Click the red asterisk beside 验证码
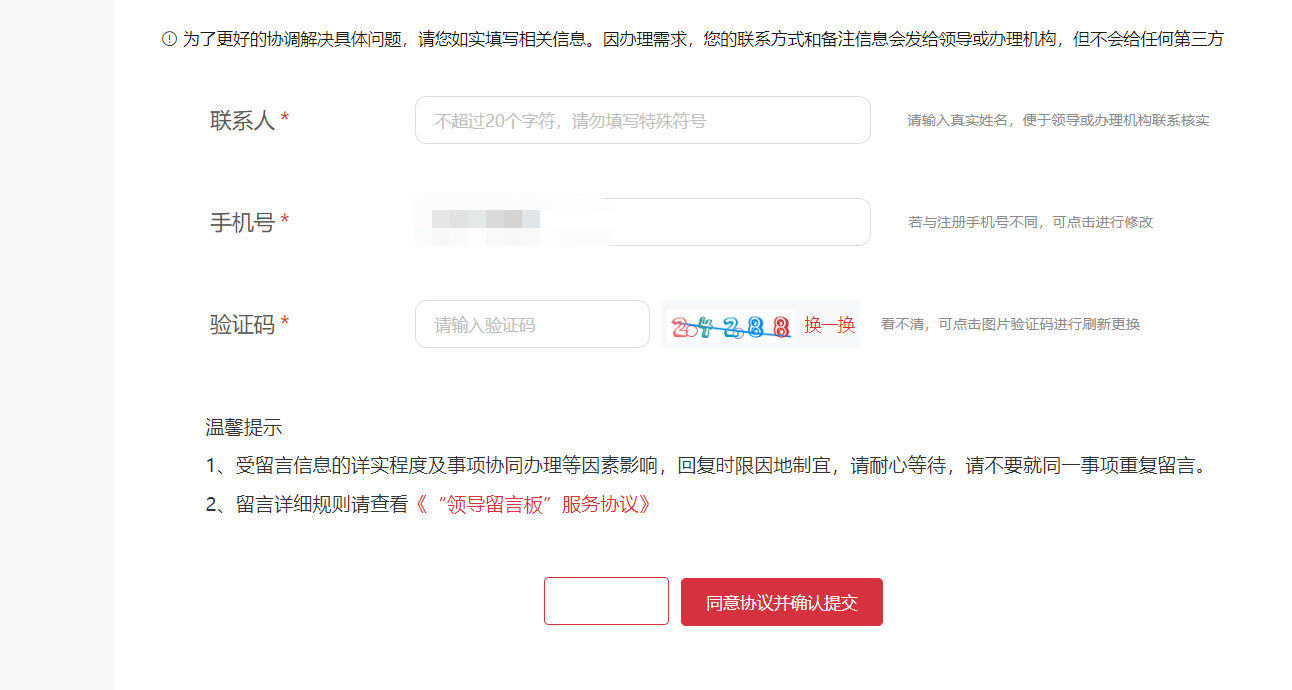 (285, 324)
